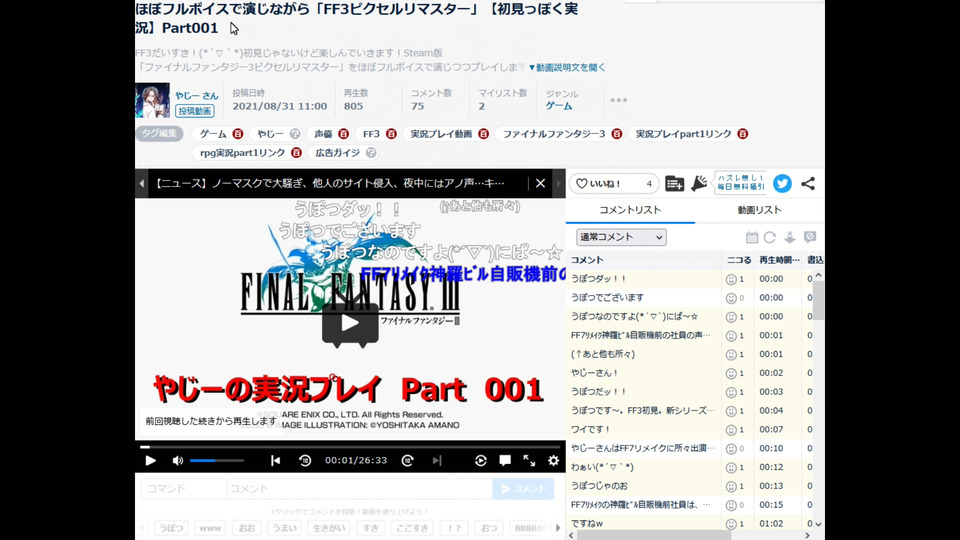Adjust the volume slider
The height and width of the screenshot is (540, 960).
(x=217, y=460)
